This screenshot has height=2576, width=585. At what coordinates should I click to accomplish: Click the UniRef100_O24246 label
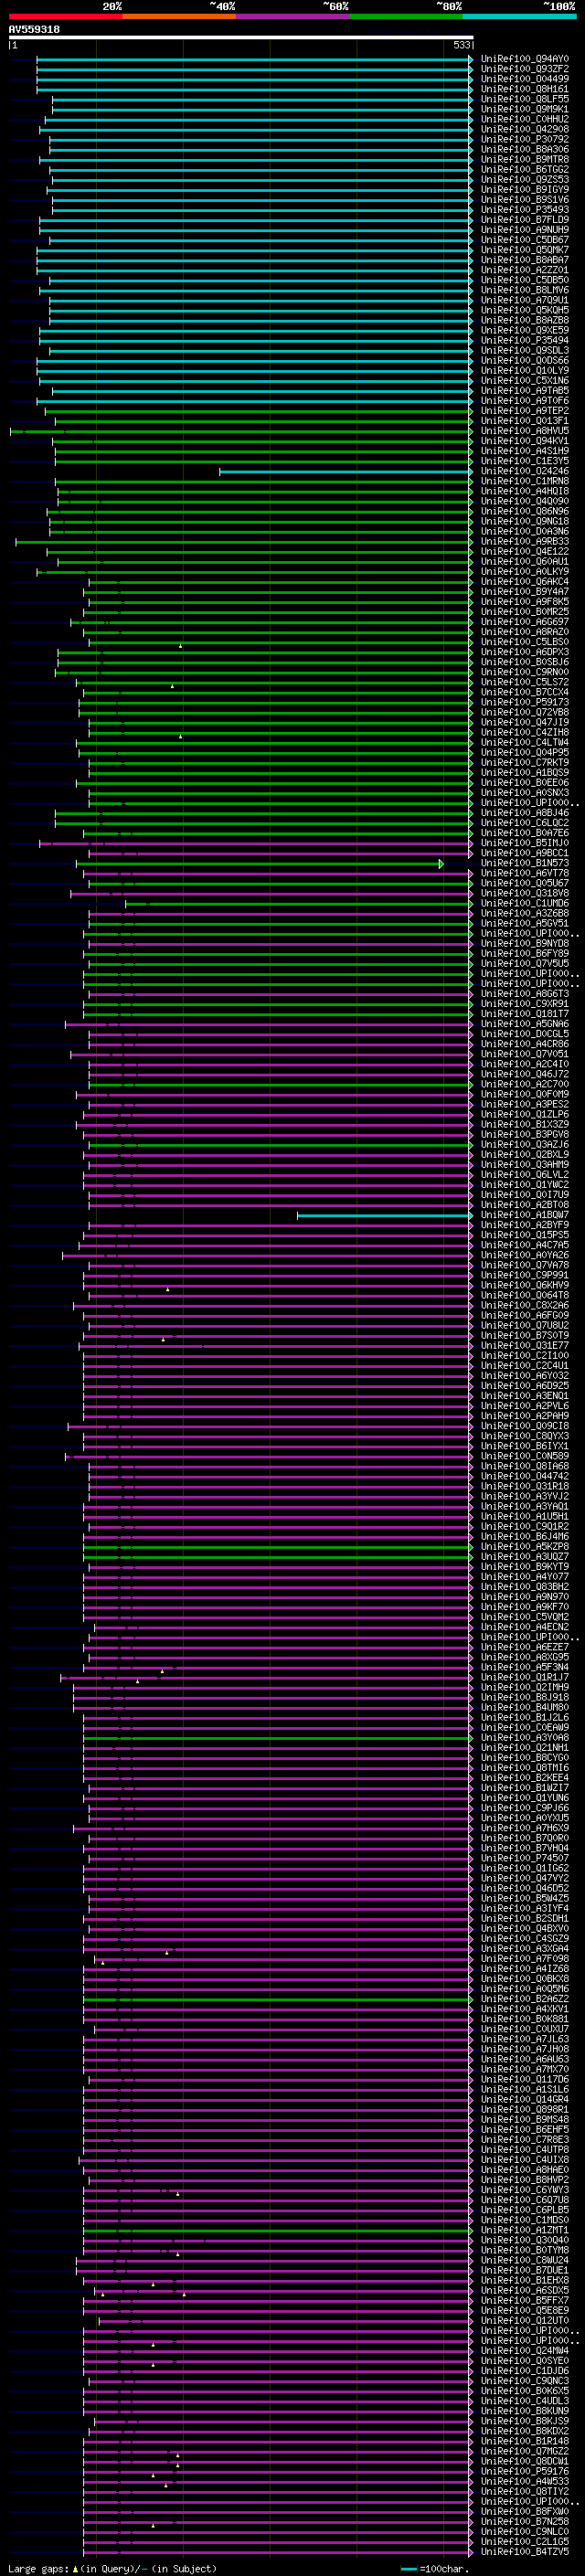[x=525, y=471]
